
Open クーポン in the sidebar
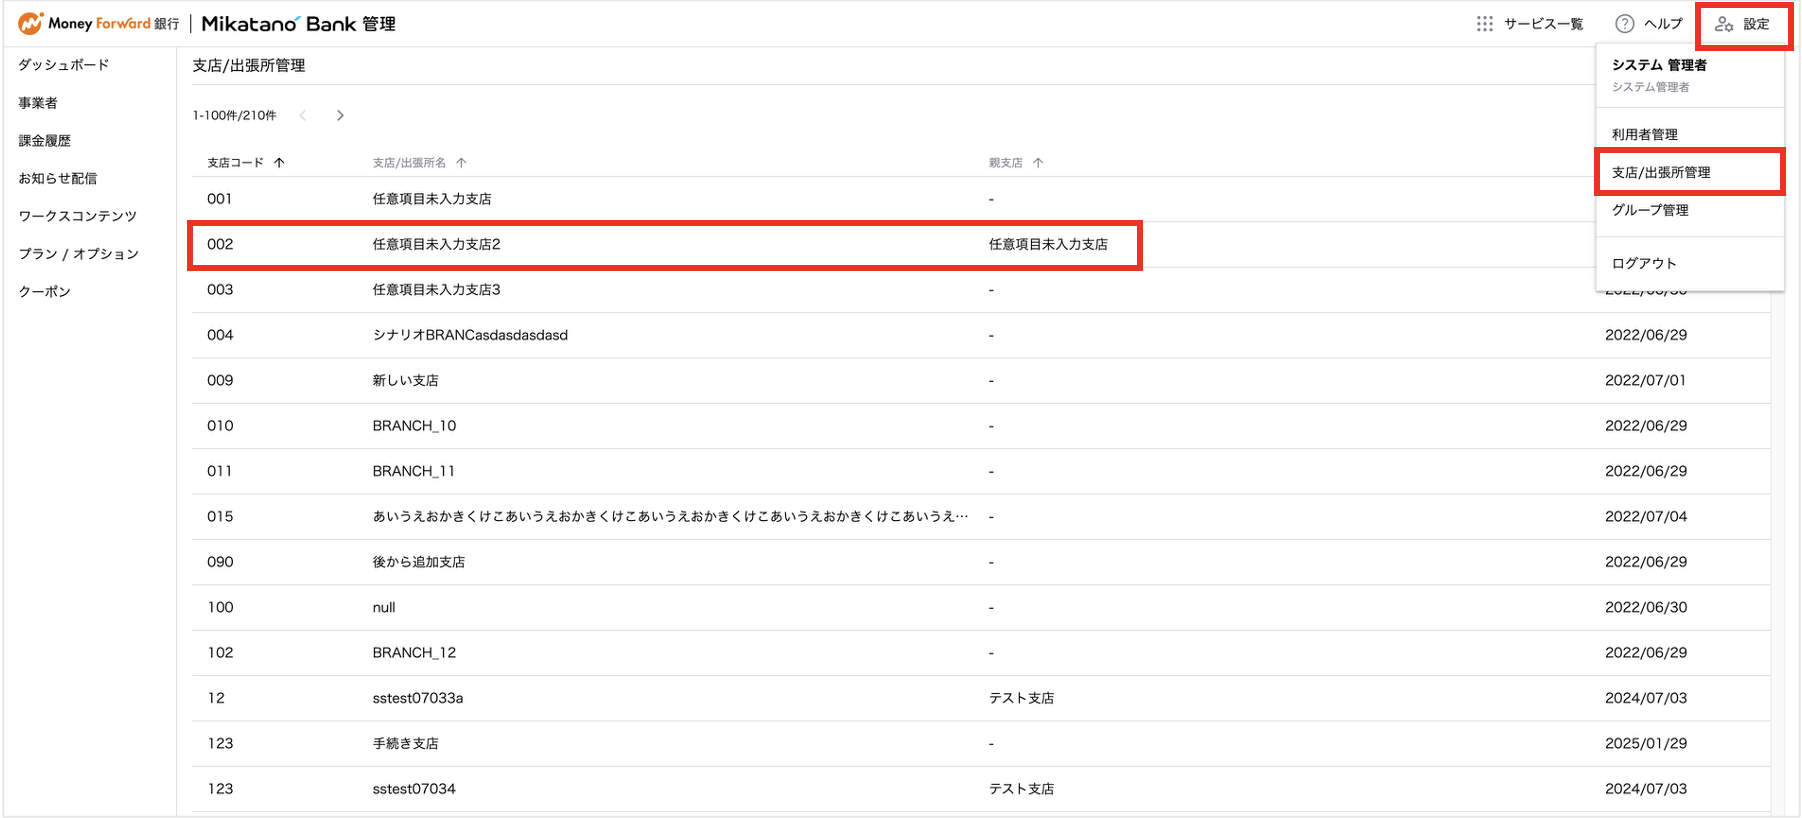click(45, 292)
